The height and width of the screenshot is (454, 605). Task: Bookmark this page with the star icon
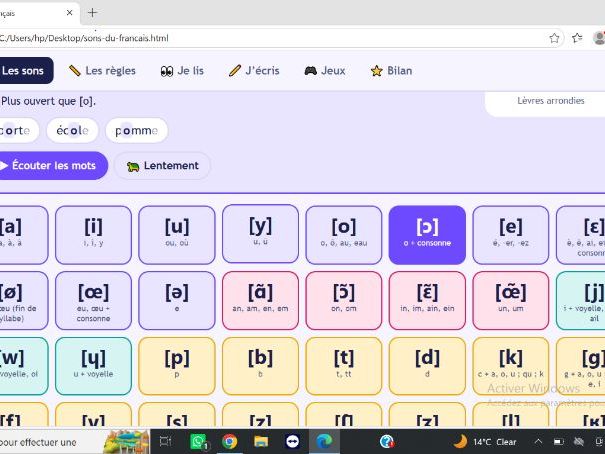tap(554, 38)
